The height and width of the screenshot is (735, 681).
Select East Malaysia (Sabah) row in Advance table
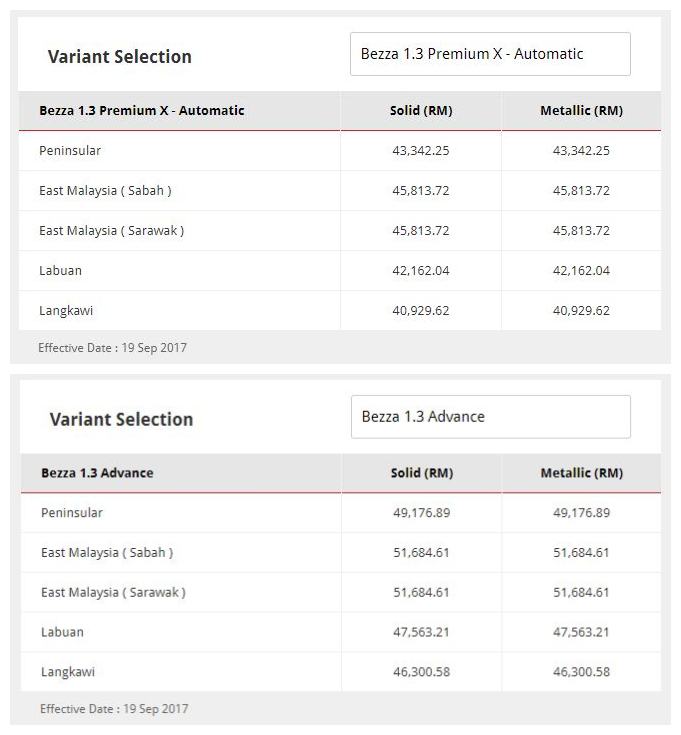107,553
